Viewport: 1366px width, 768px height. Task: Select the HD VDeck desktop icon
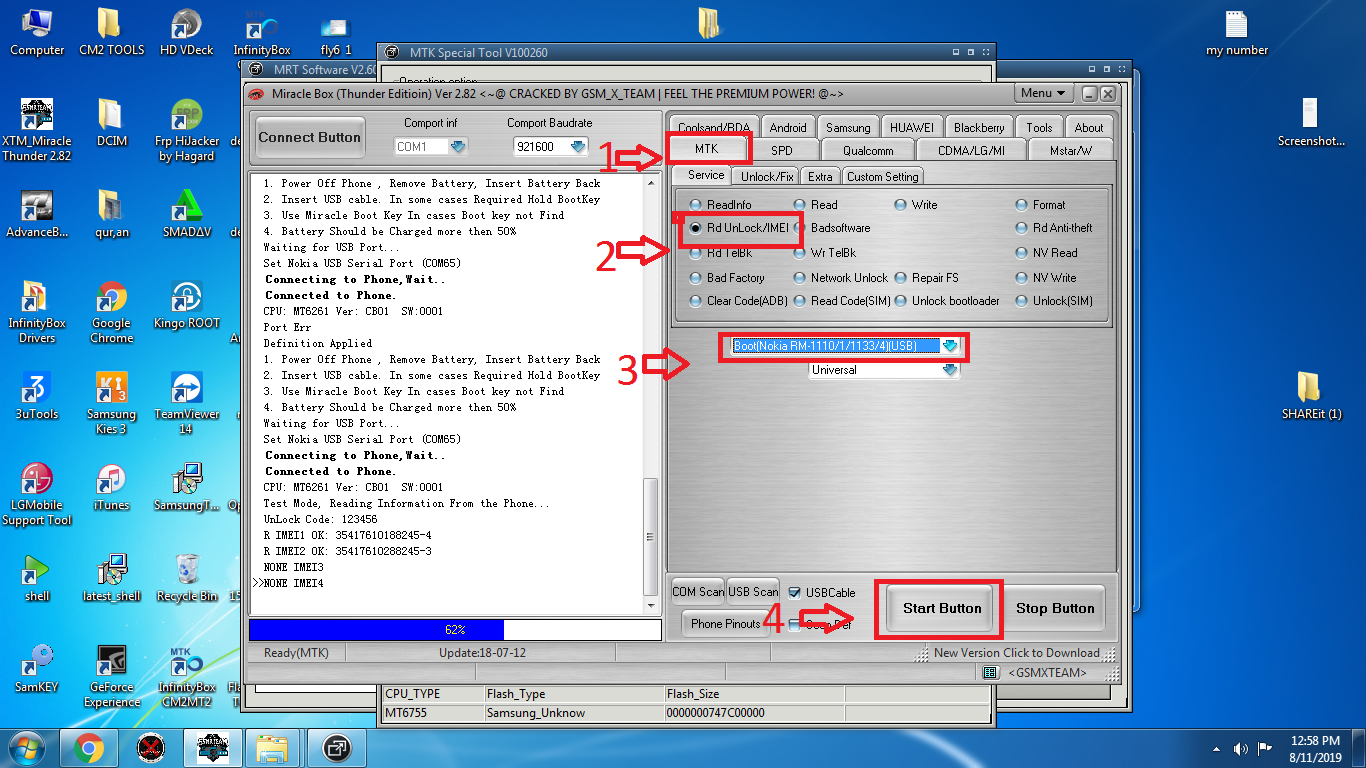(x=186, y=32)
